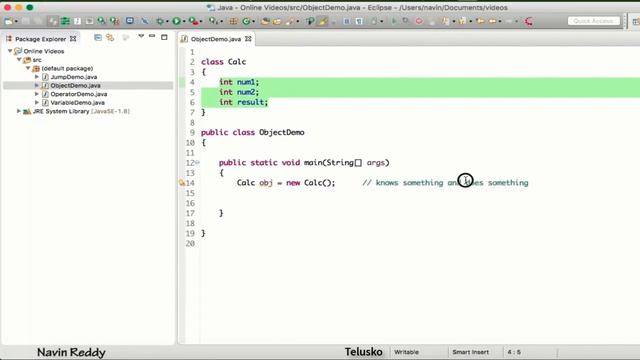
Task: Run the program with the green Run button
Action: 176,21
